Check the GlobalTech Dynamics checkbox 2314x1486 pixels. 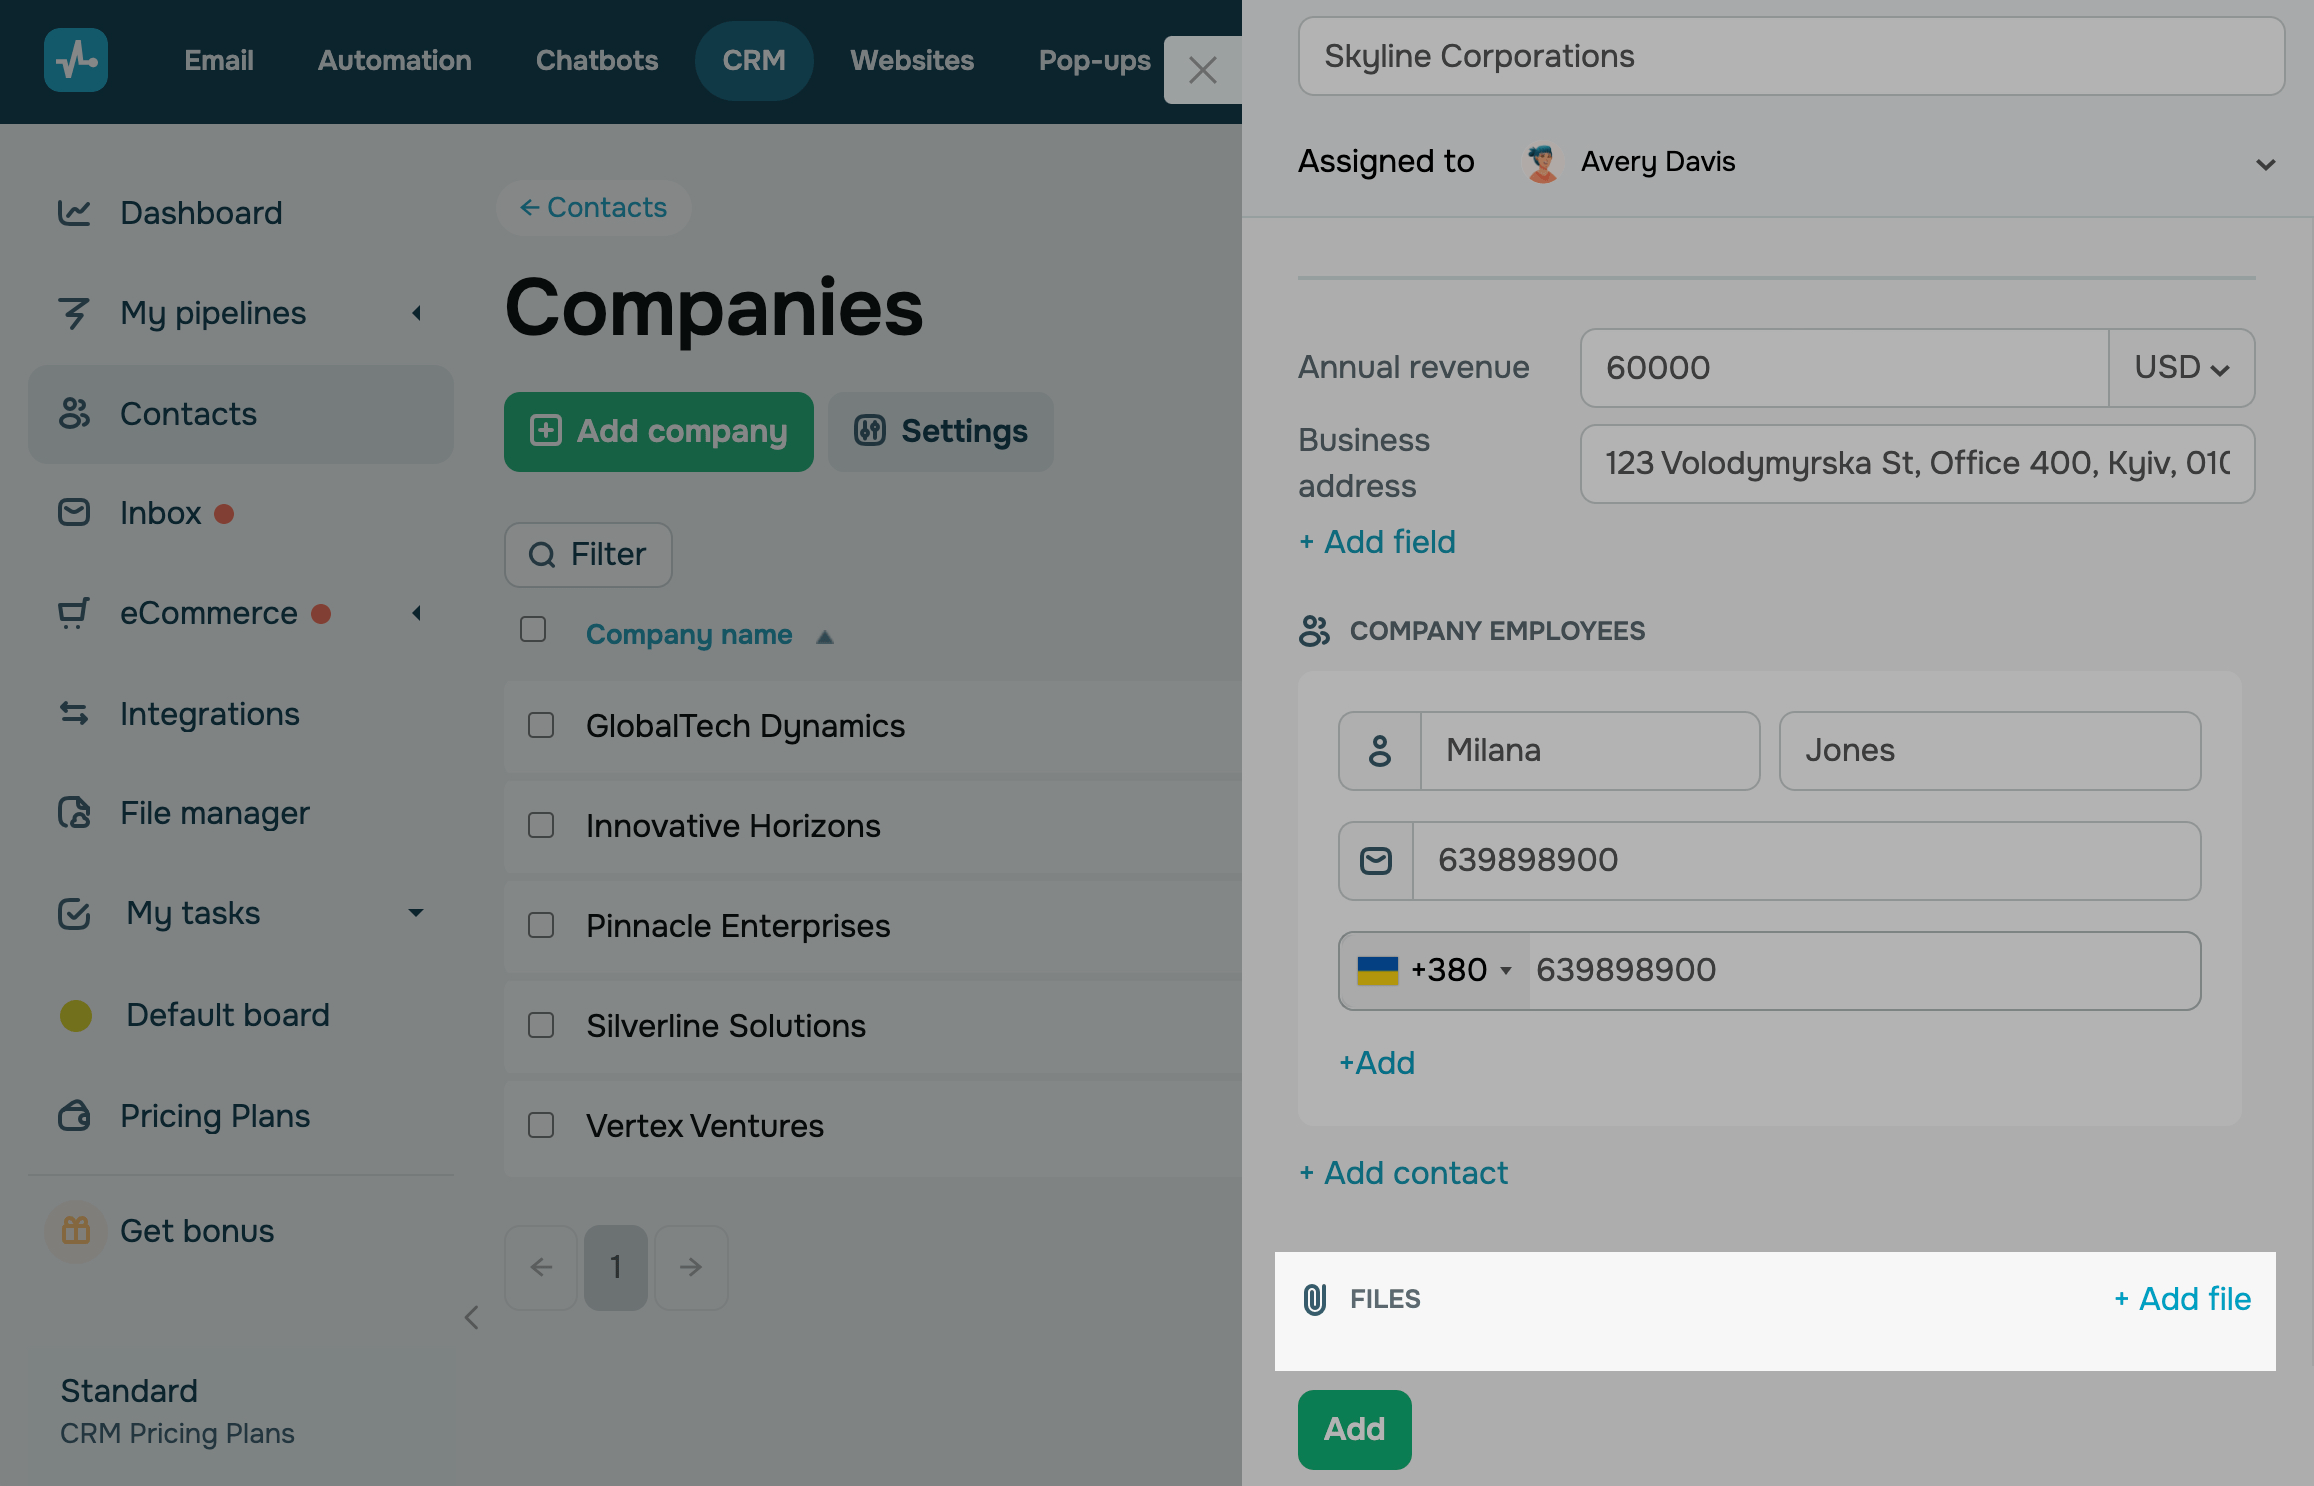point(541,725)
